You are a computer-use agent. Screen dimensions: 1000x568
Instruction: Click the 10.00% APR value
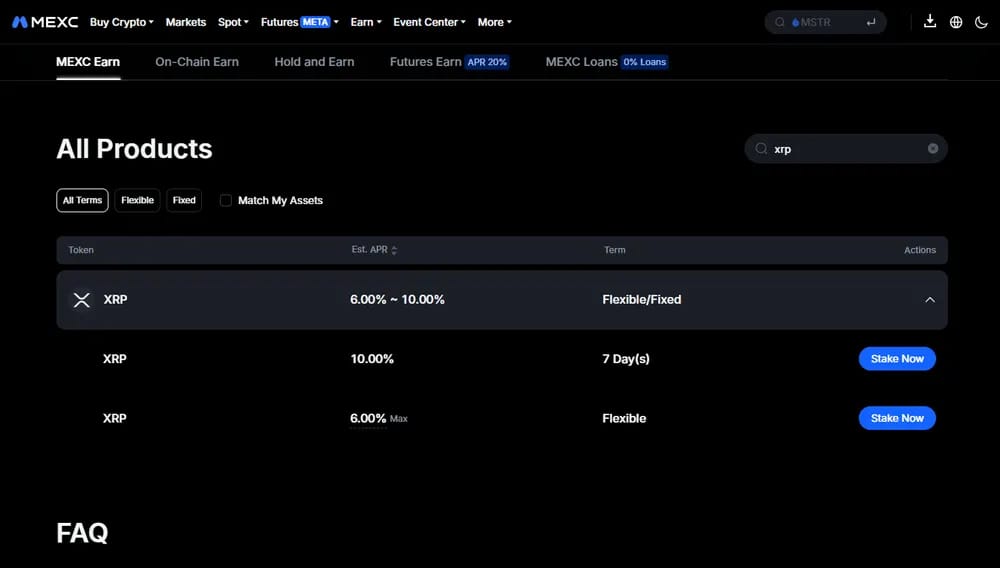pyautogui.click(x=372, y=359)
